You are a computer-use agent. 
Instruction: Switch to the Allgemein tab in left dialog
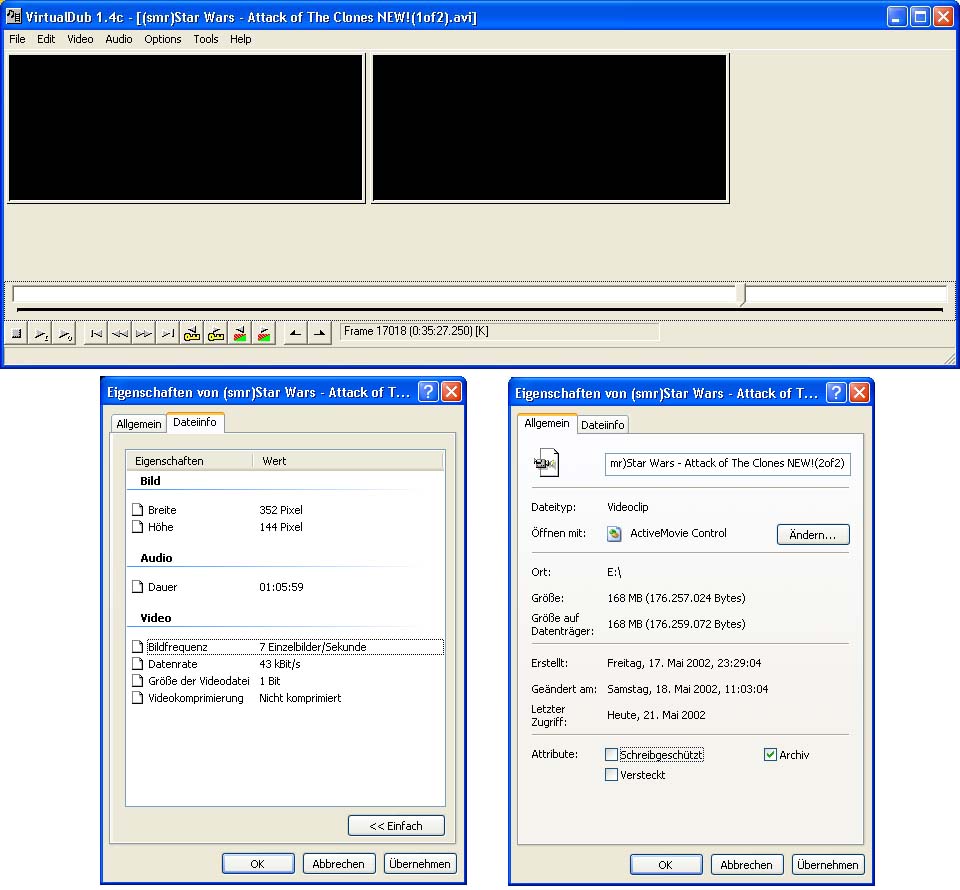click(x=139, y=424)
